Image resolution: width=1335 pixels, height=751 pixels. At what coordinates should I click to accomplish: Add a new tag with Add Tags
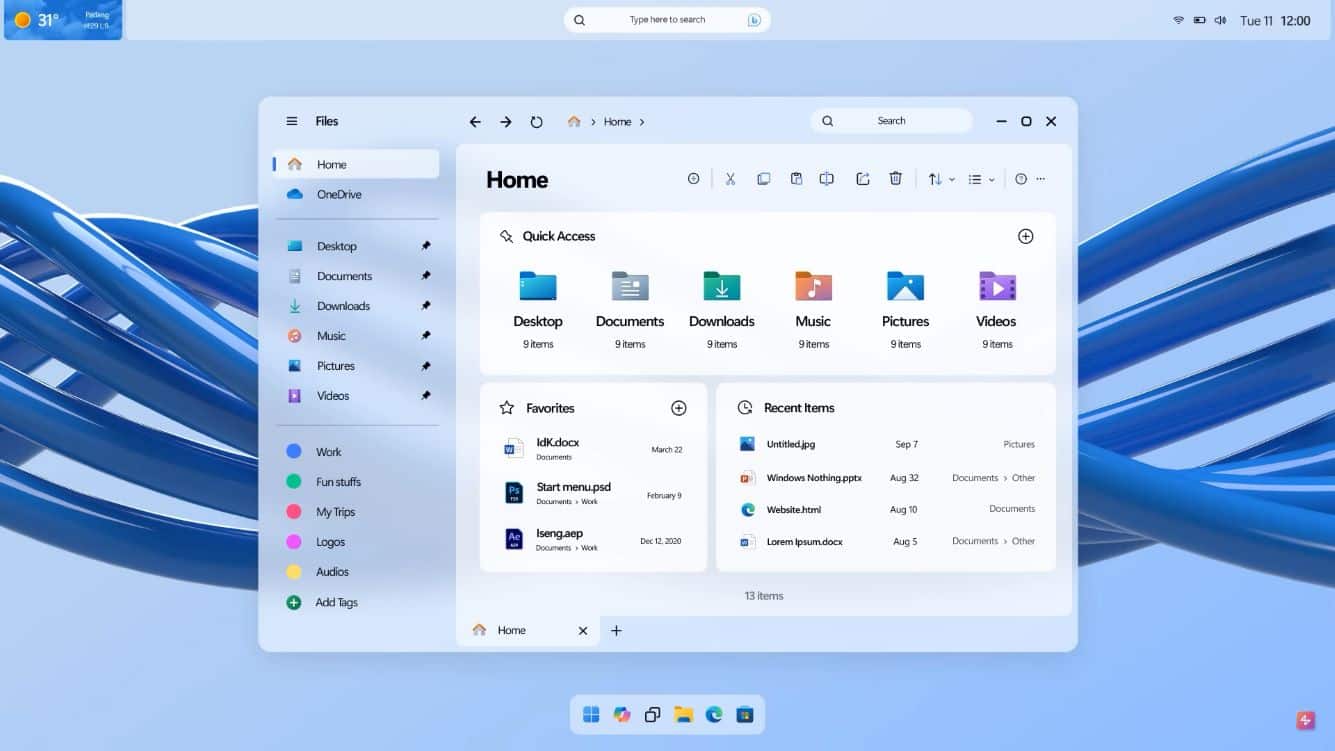click(x=336, y=602)
